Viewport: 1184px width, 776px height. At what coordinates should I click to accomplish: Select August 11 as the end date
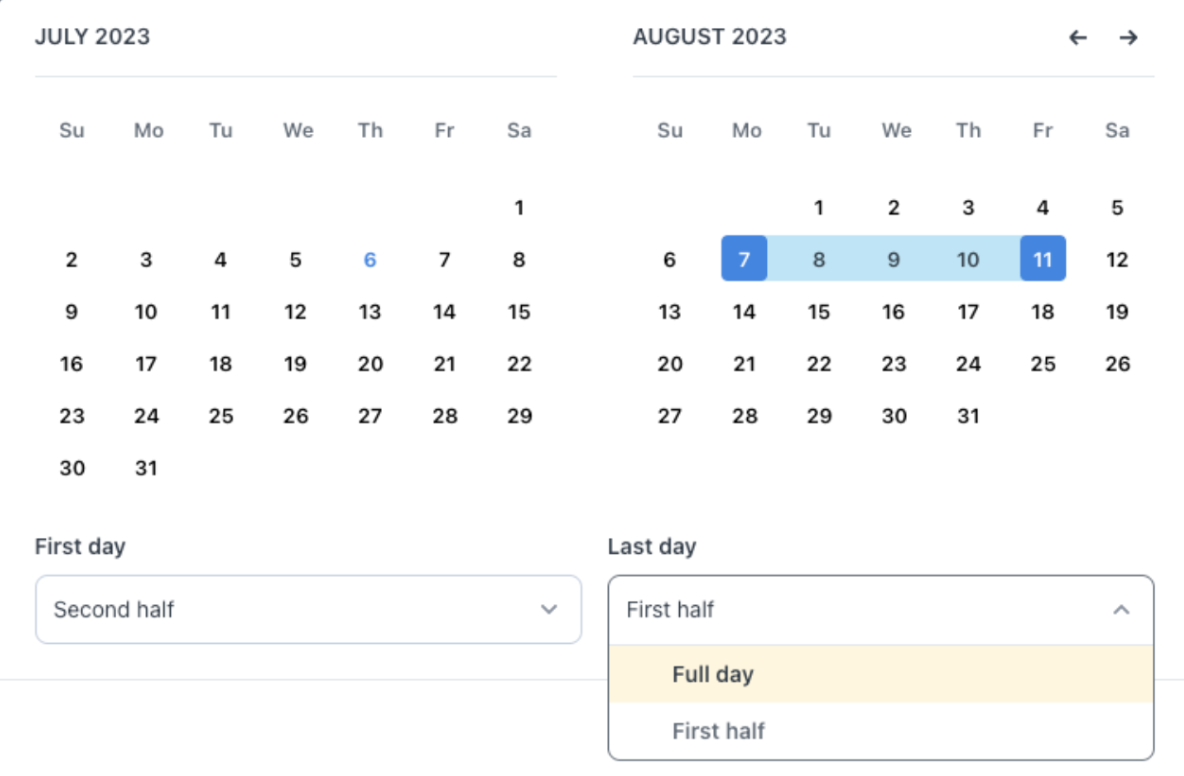tap(1043, 259)
